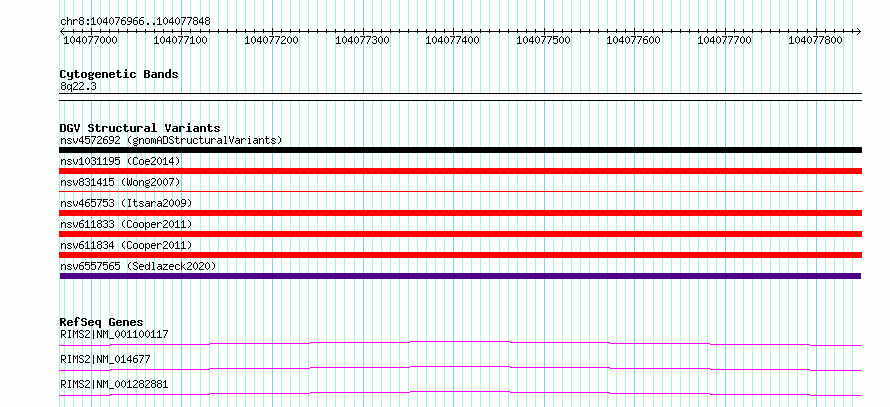Click ruler tick label 104077700
The height and width of the screenshot is (407, 890).
[724, 40]
